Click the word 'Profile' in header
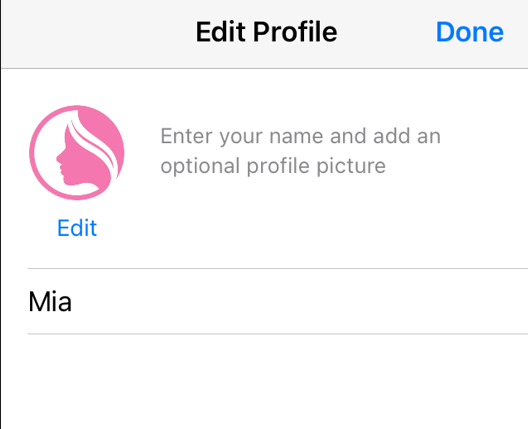Viewport: 528px width, 429px height. [x=295, y=32]
